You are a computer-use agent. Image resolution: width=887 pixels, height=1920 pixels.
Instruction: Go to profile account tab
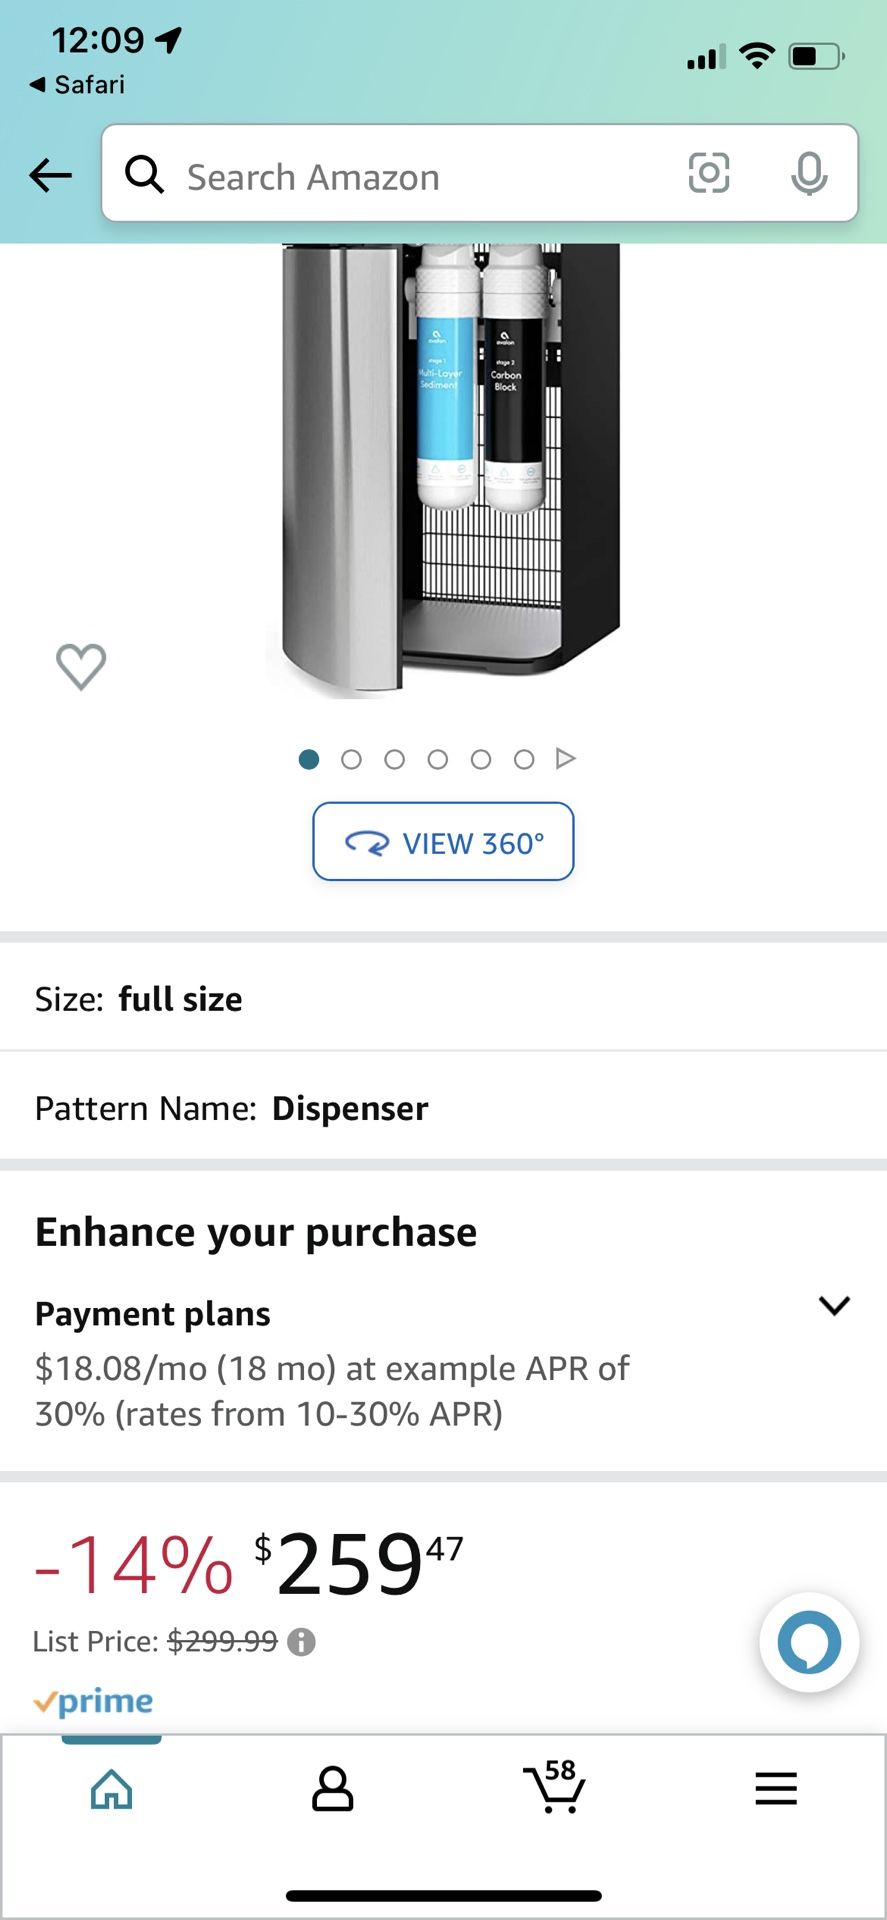pyautogui.click(x=332, y=1789)
